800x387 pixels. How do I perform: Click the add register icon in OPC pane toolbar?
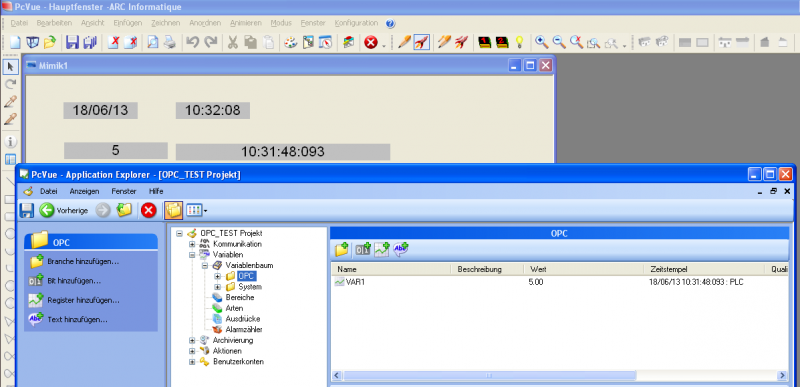pyautogui.click(x=382, y=249)
